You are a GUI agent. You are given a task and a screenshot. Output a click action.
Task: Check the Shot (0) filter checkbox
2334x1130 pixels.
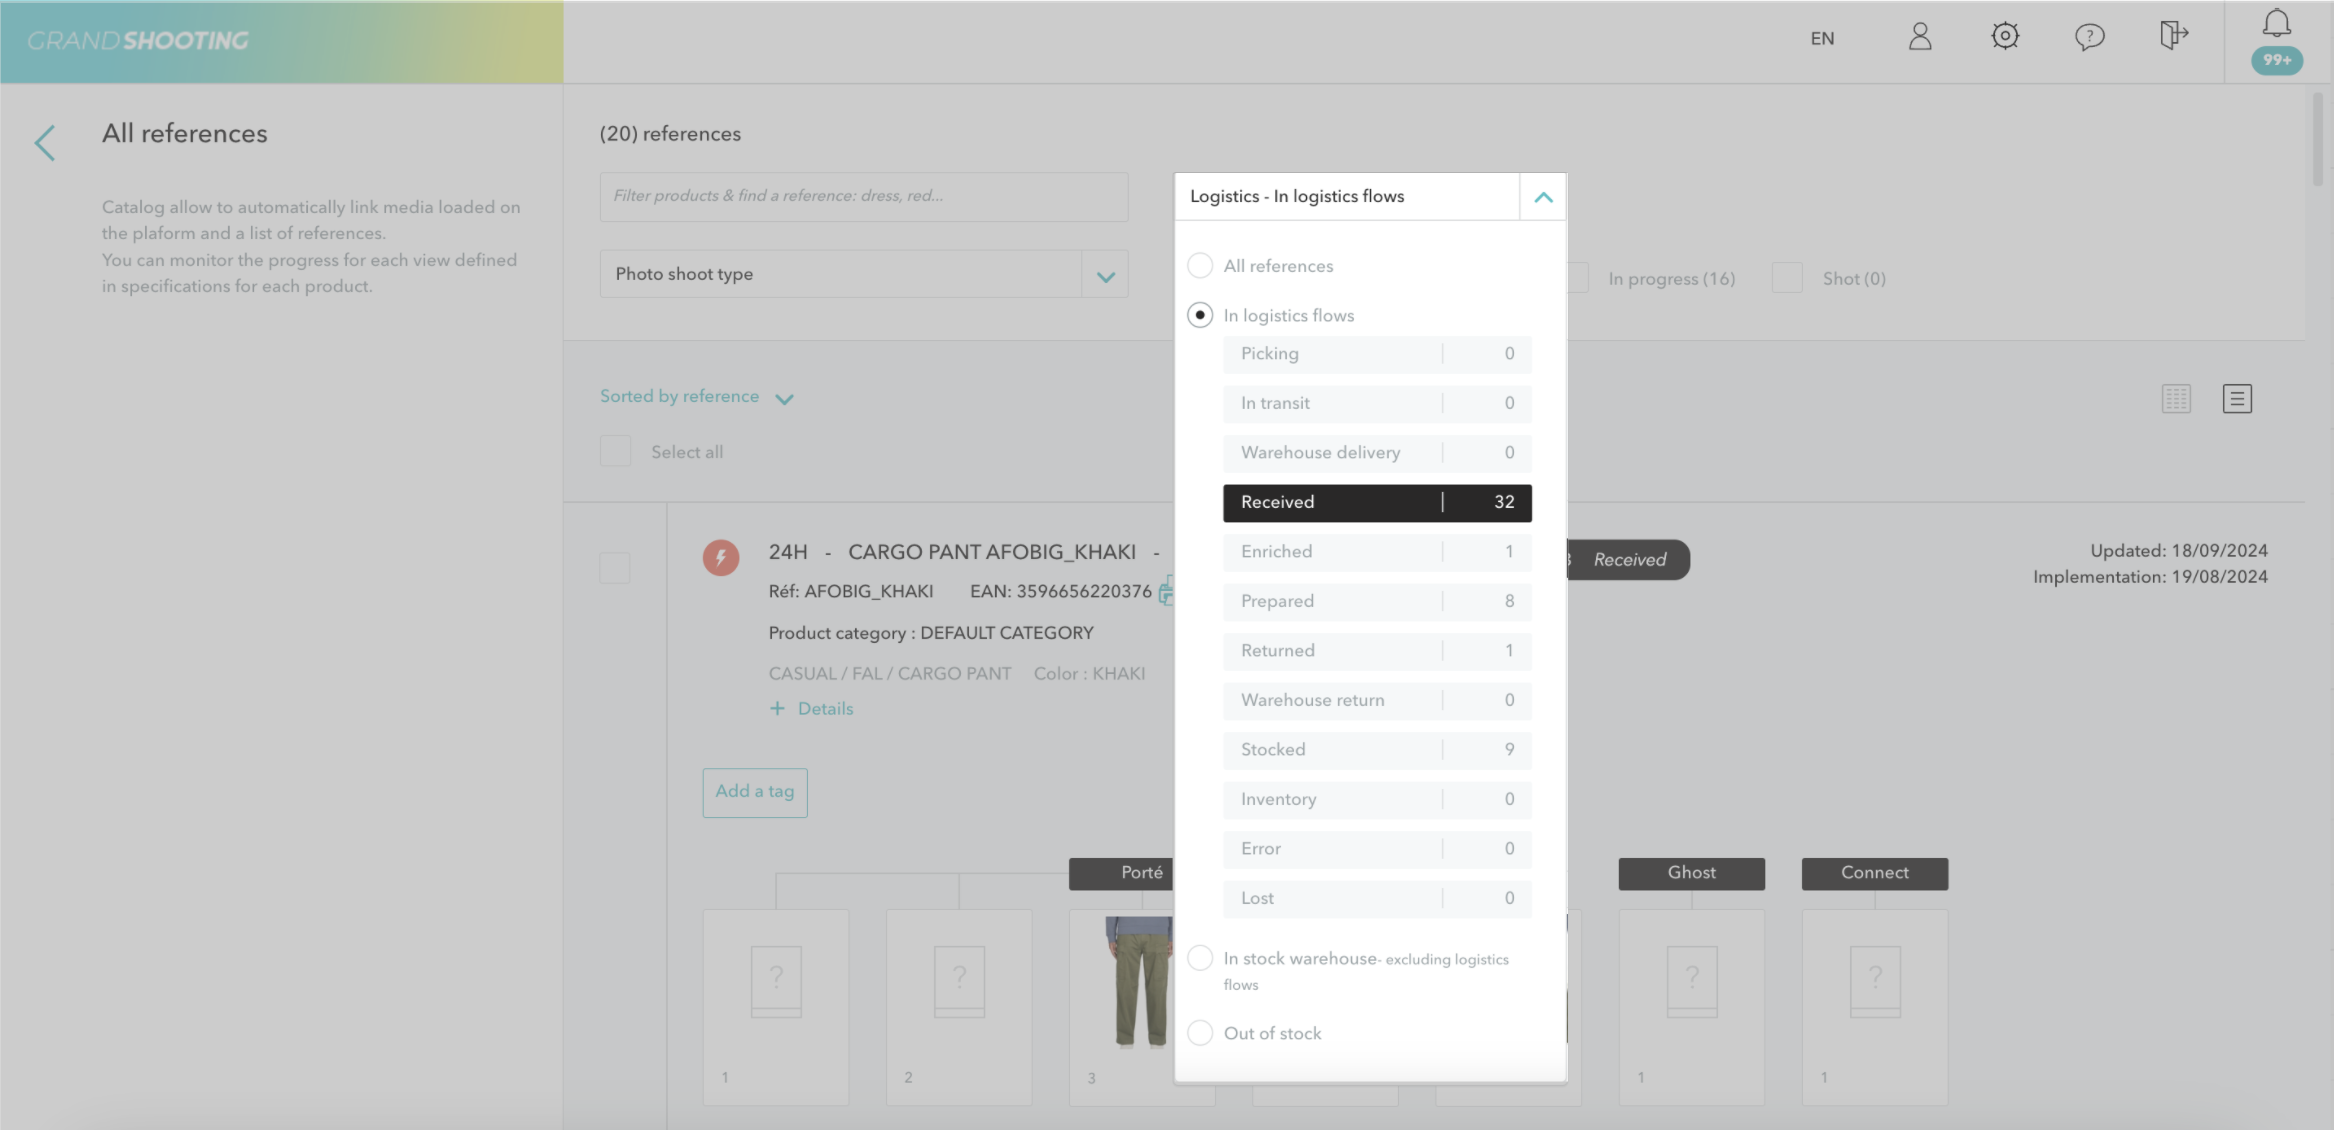(x=1786, y=278)
